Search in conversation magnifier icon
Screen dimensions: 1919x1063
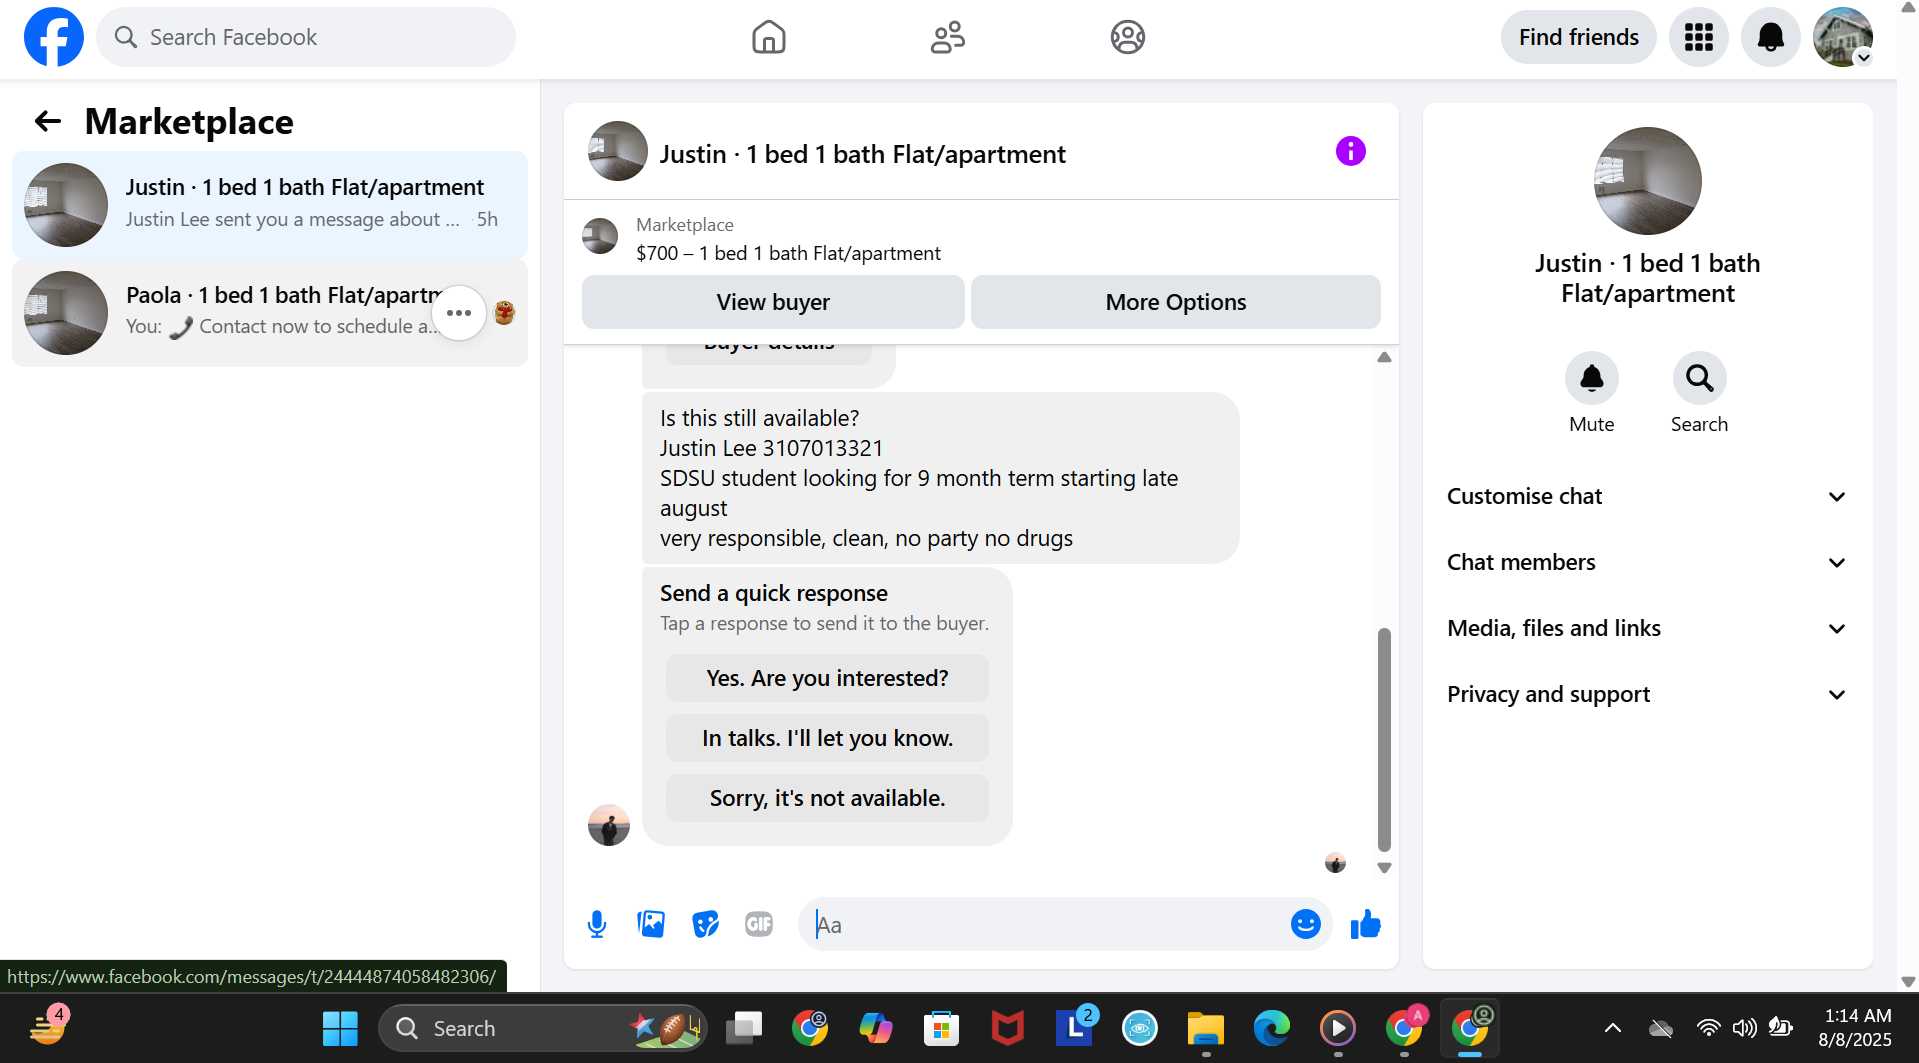(1699, 378)
